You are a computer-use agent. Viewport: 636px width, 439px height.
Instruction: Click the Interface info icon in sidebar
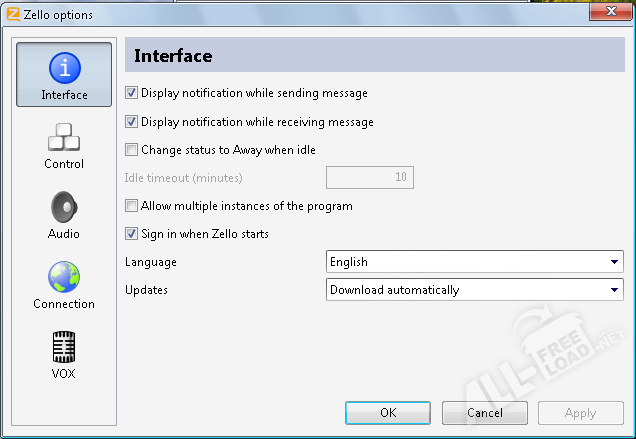pos(65,68)
